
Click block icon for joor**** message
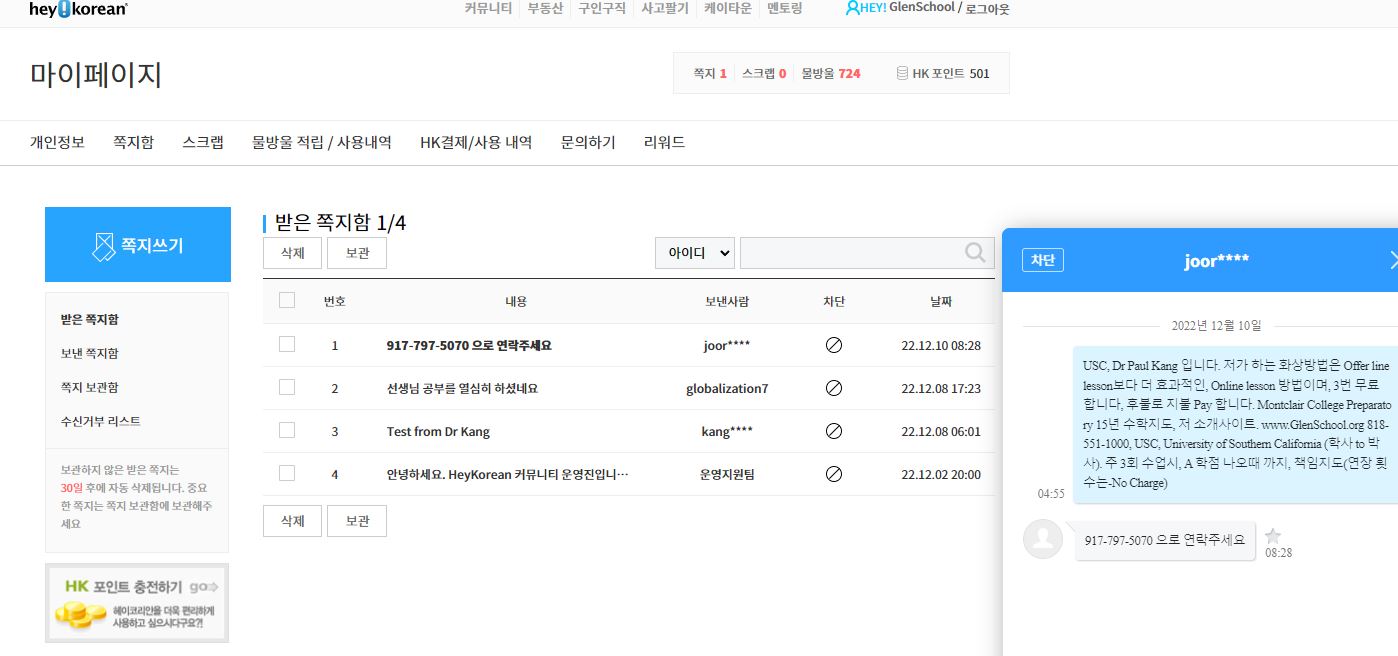pos(833,345)
